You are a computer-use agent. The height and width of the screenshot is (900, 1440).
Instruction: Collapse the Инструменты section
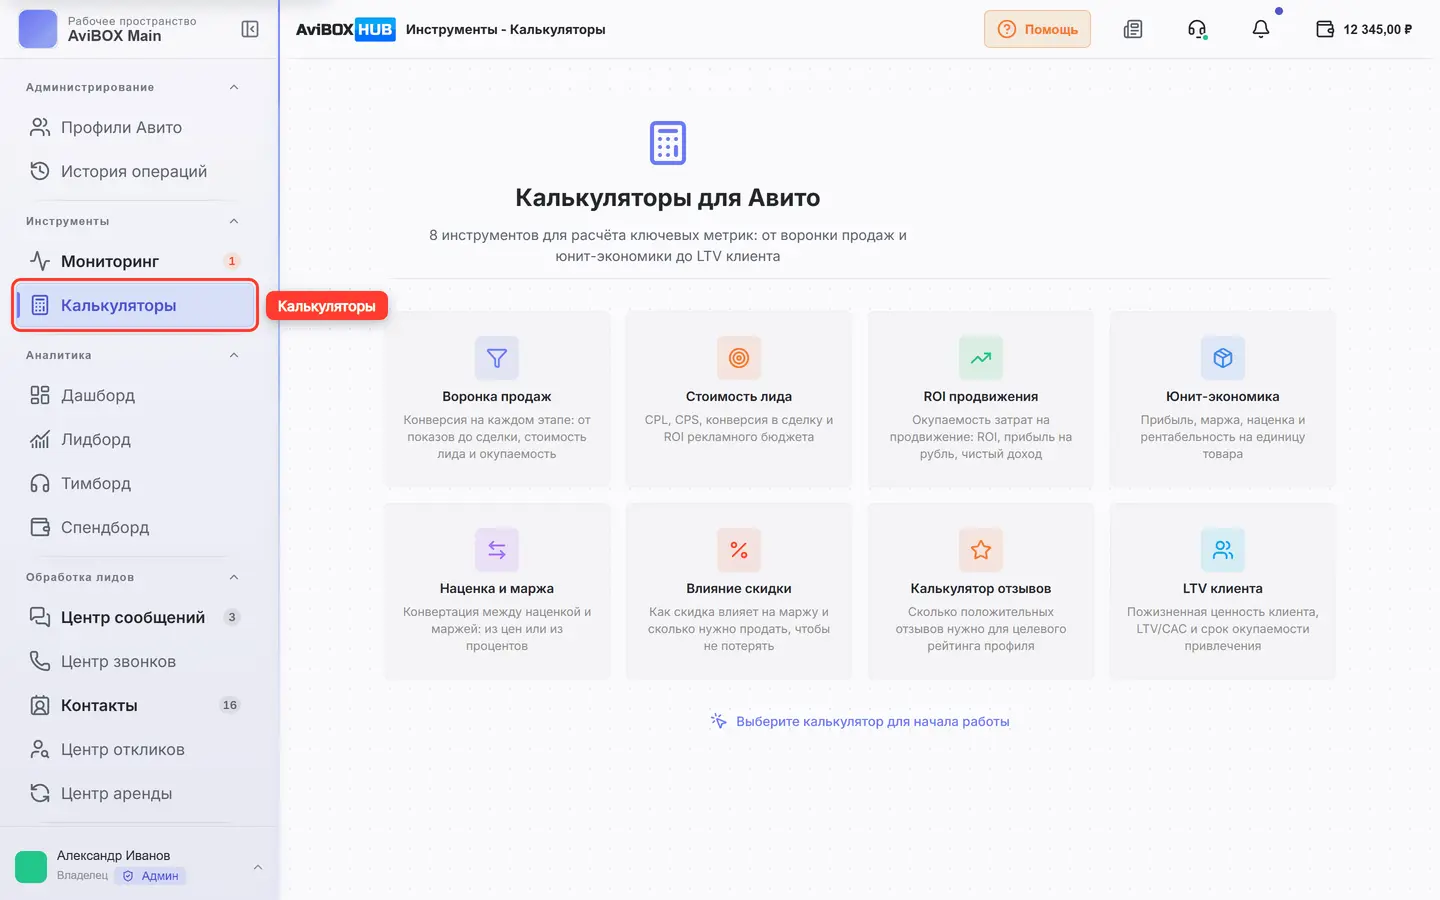click(234, 221)
